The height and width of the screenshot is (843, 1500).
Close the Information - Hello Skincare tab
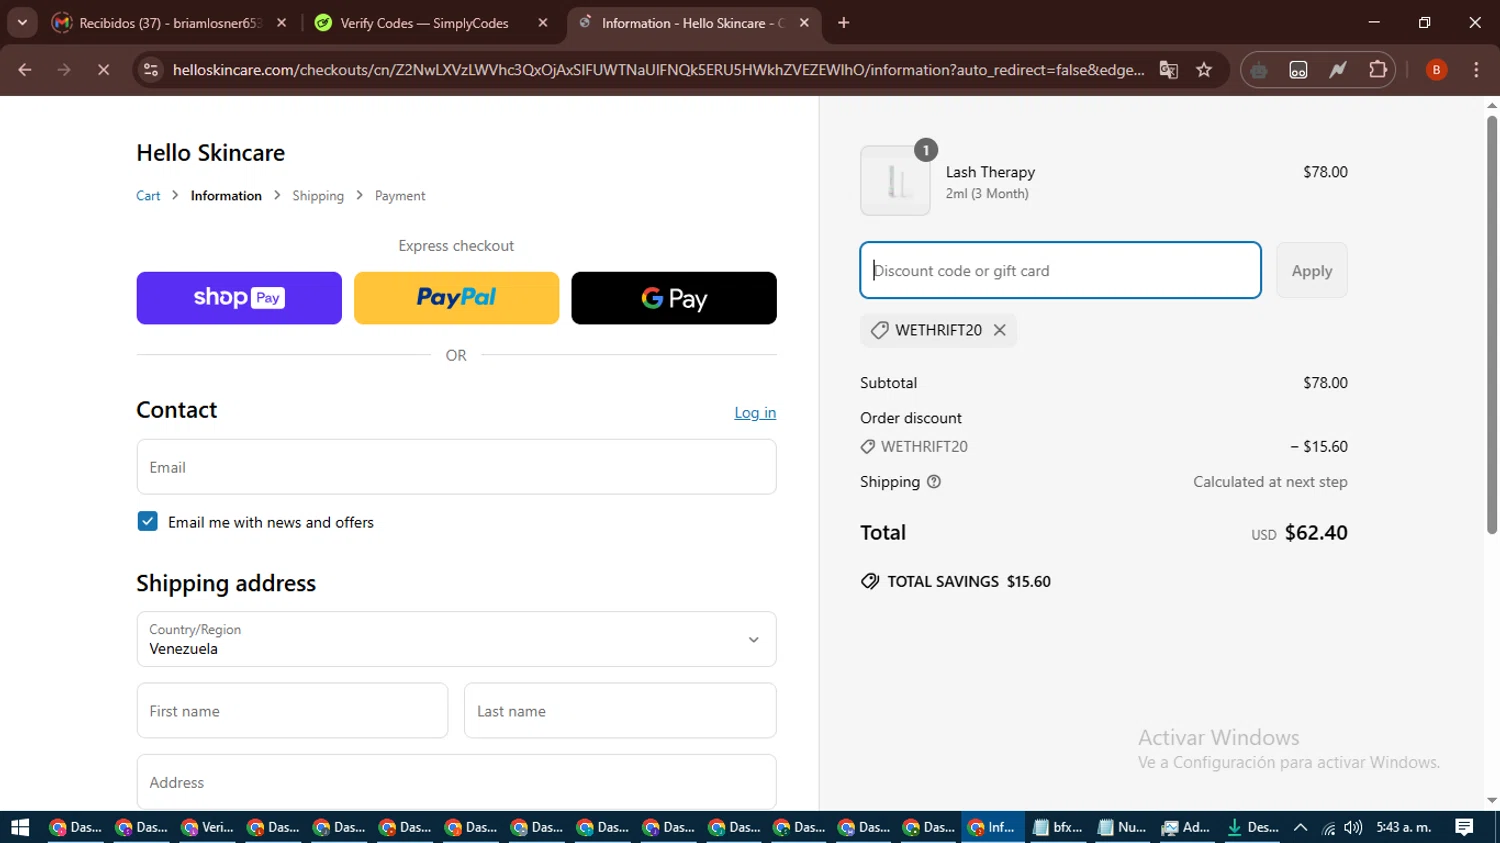(x=804, y=23)
